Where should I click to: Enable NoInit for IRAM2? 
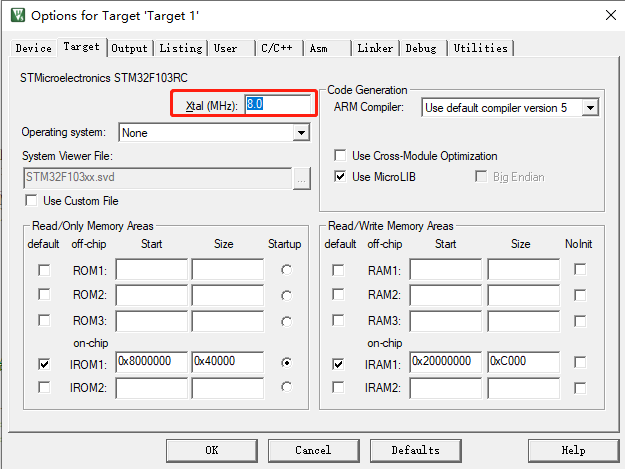tap(580, 388)
